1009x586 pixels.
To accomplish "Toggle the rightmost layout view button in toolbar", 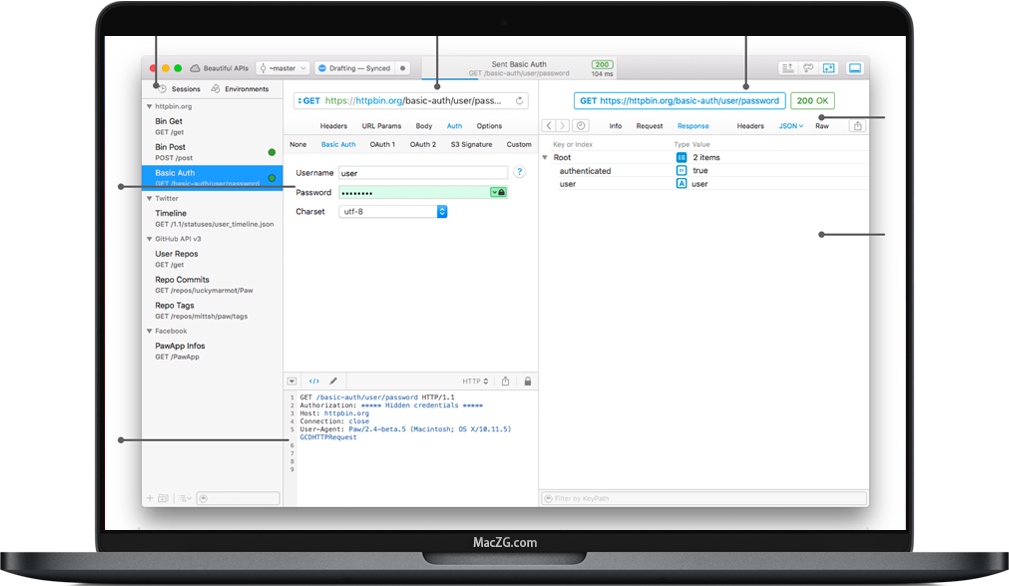I will [855, 68].
